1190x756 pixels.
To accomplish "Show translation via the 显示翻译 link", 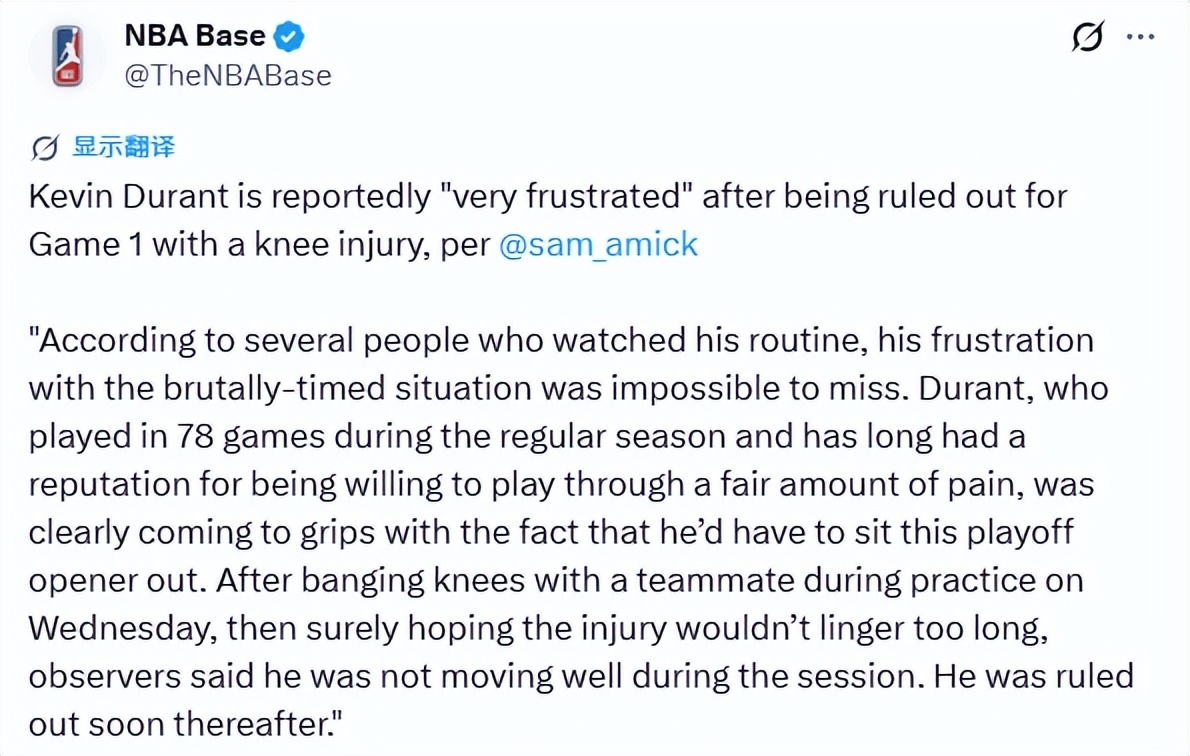I will click(123, 148).
